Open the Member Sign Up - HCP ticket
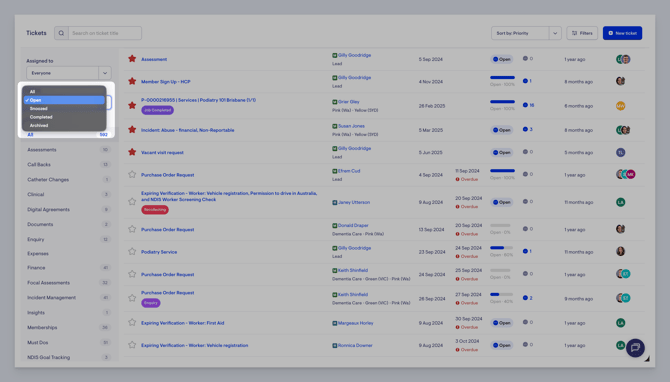 [166, 82]
